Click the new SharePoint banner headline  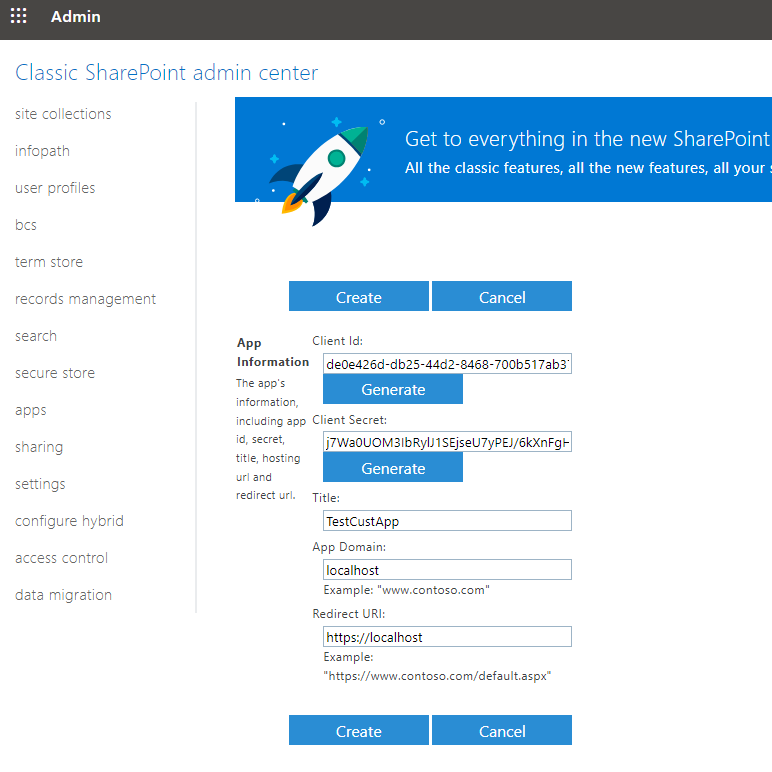tap(587, 139)
